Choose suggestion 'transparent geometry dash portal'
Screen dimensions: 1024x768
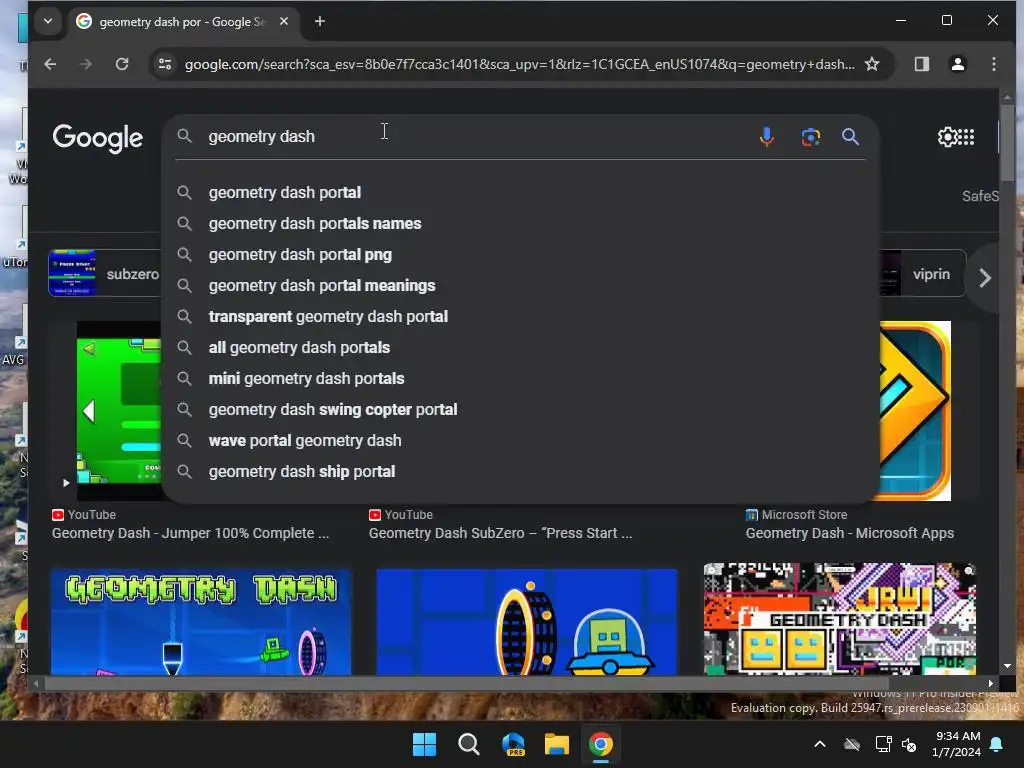pyautogui.click(x=519, y=317)
